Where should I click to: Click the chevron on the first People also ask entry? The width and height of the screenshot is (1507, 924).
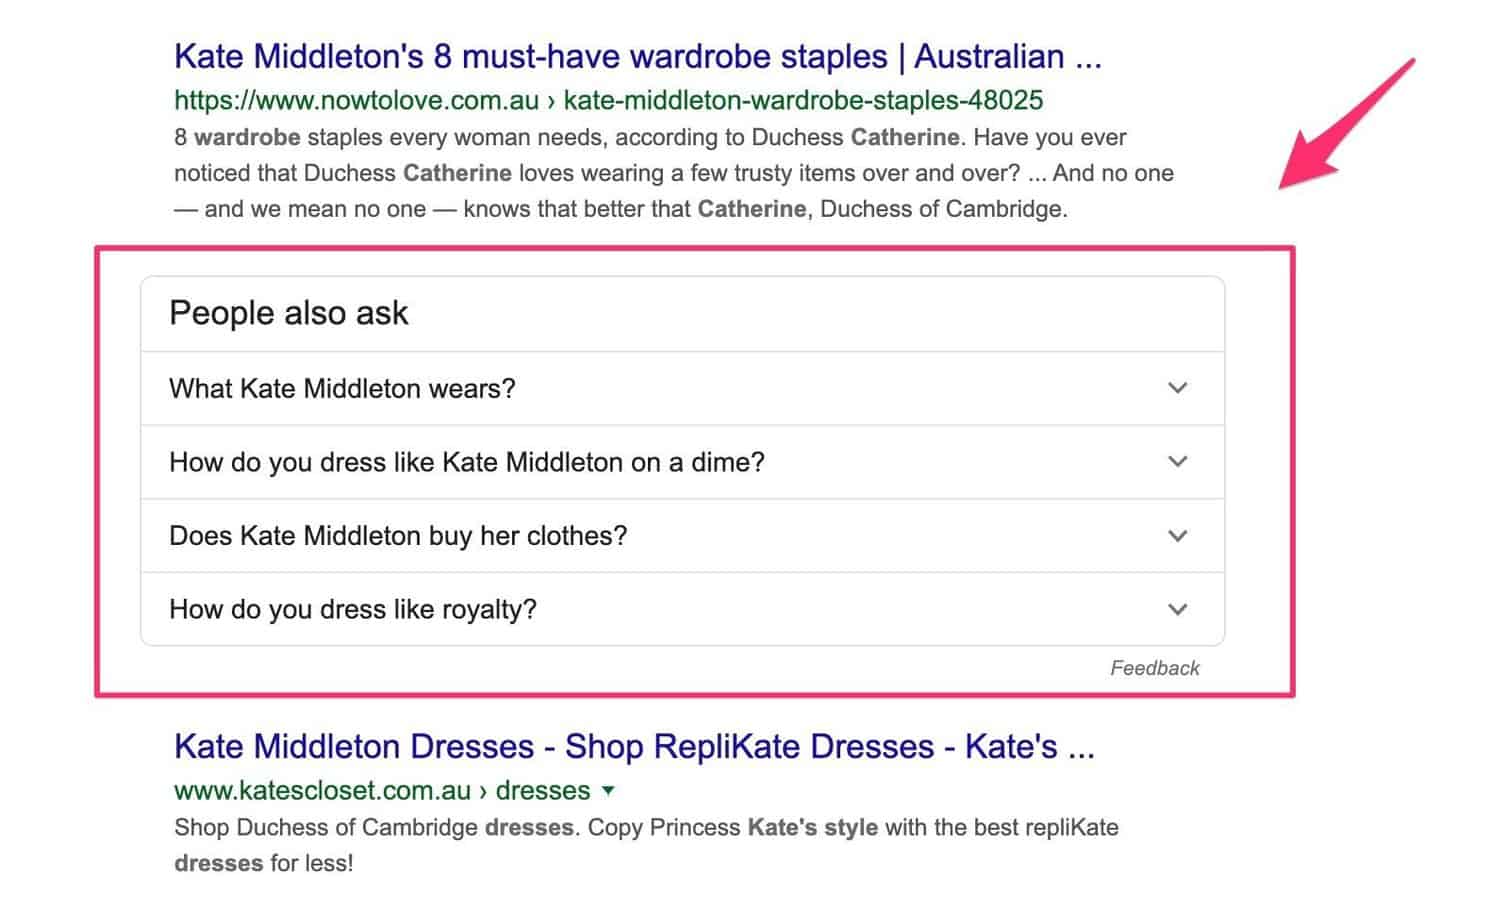pyautogui.click(x=1177, y=389)
